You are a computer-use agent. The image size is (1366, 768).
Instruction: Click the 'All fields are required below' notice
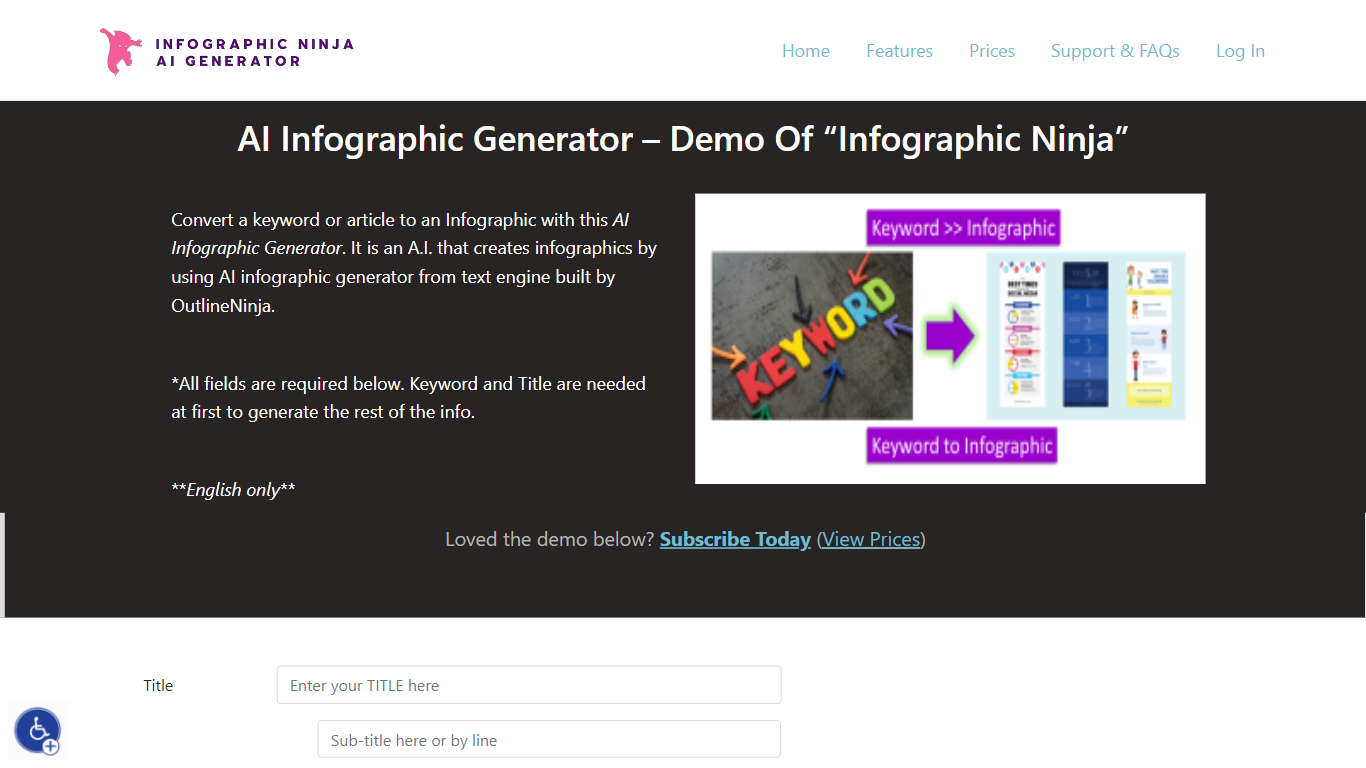pyautogui.click(x=408, y=397)
